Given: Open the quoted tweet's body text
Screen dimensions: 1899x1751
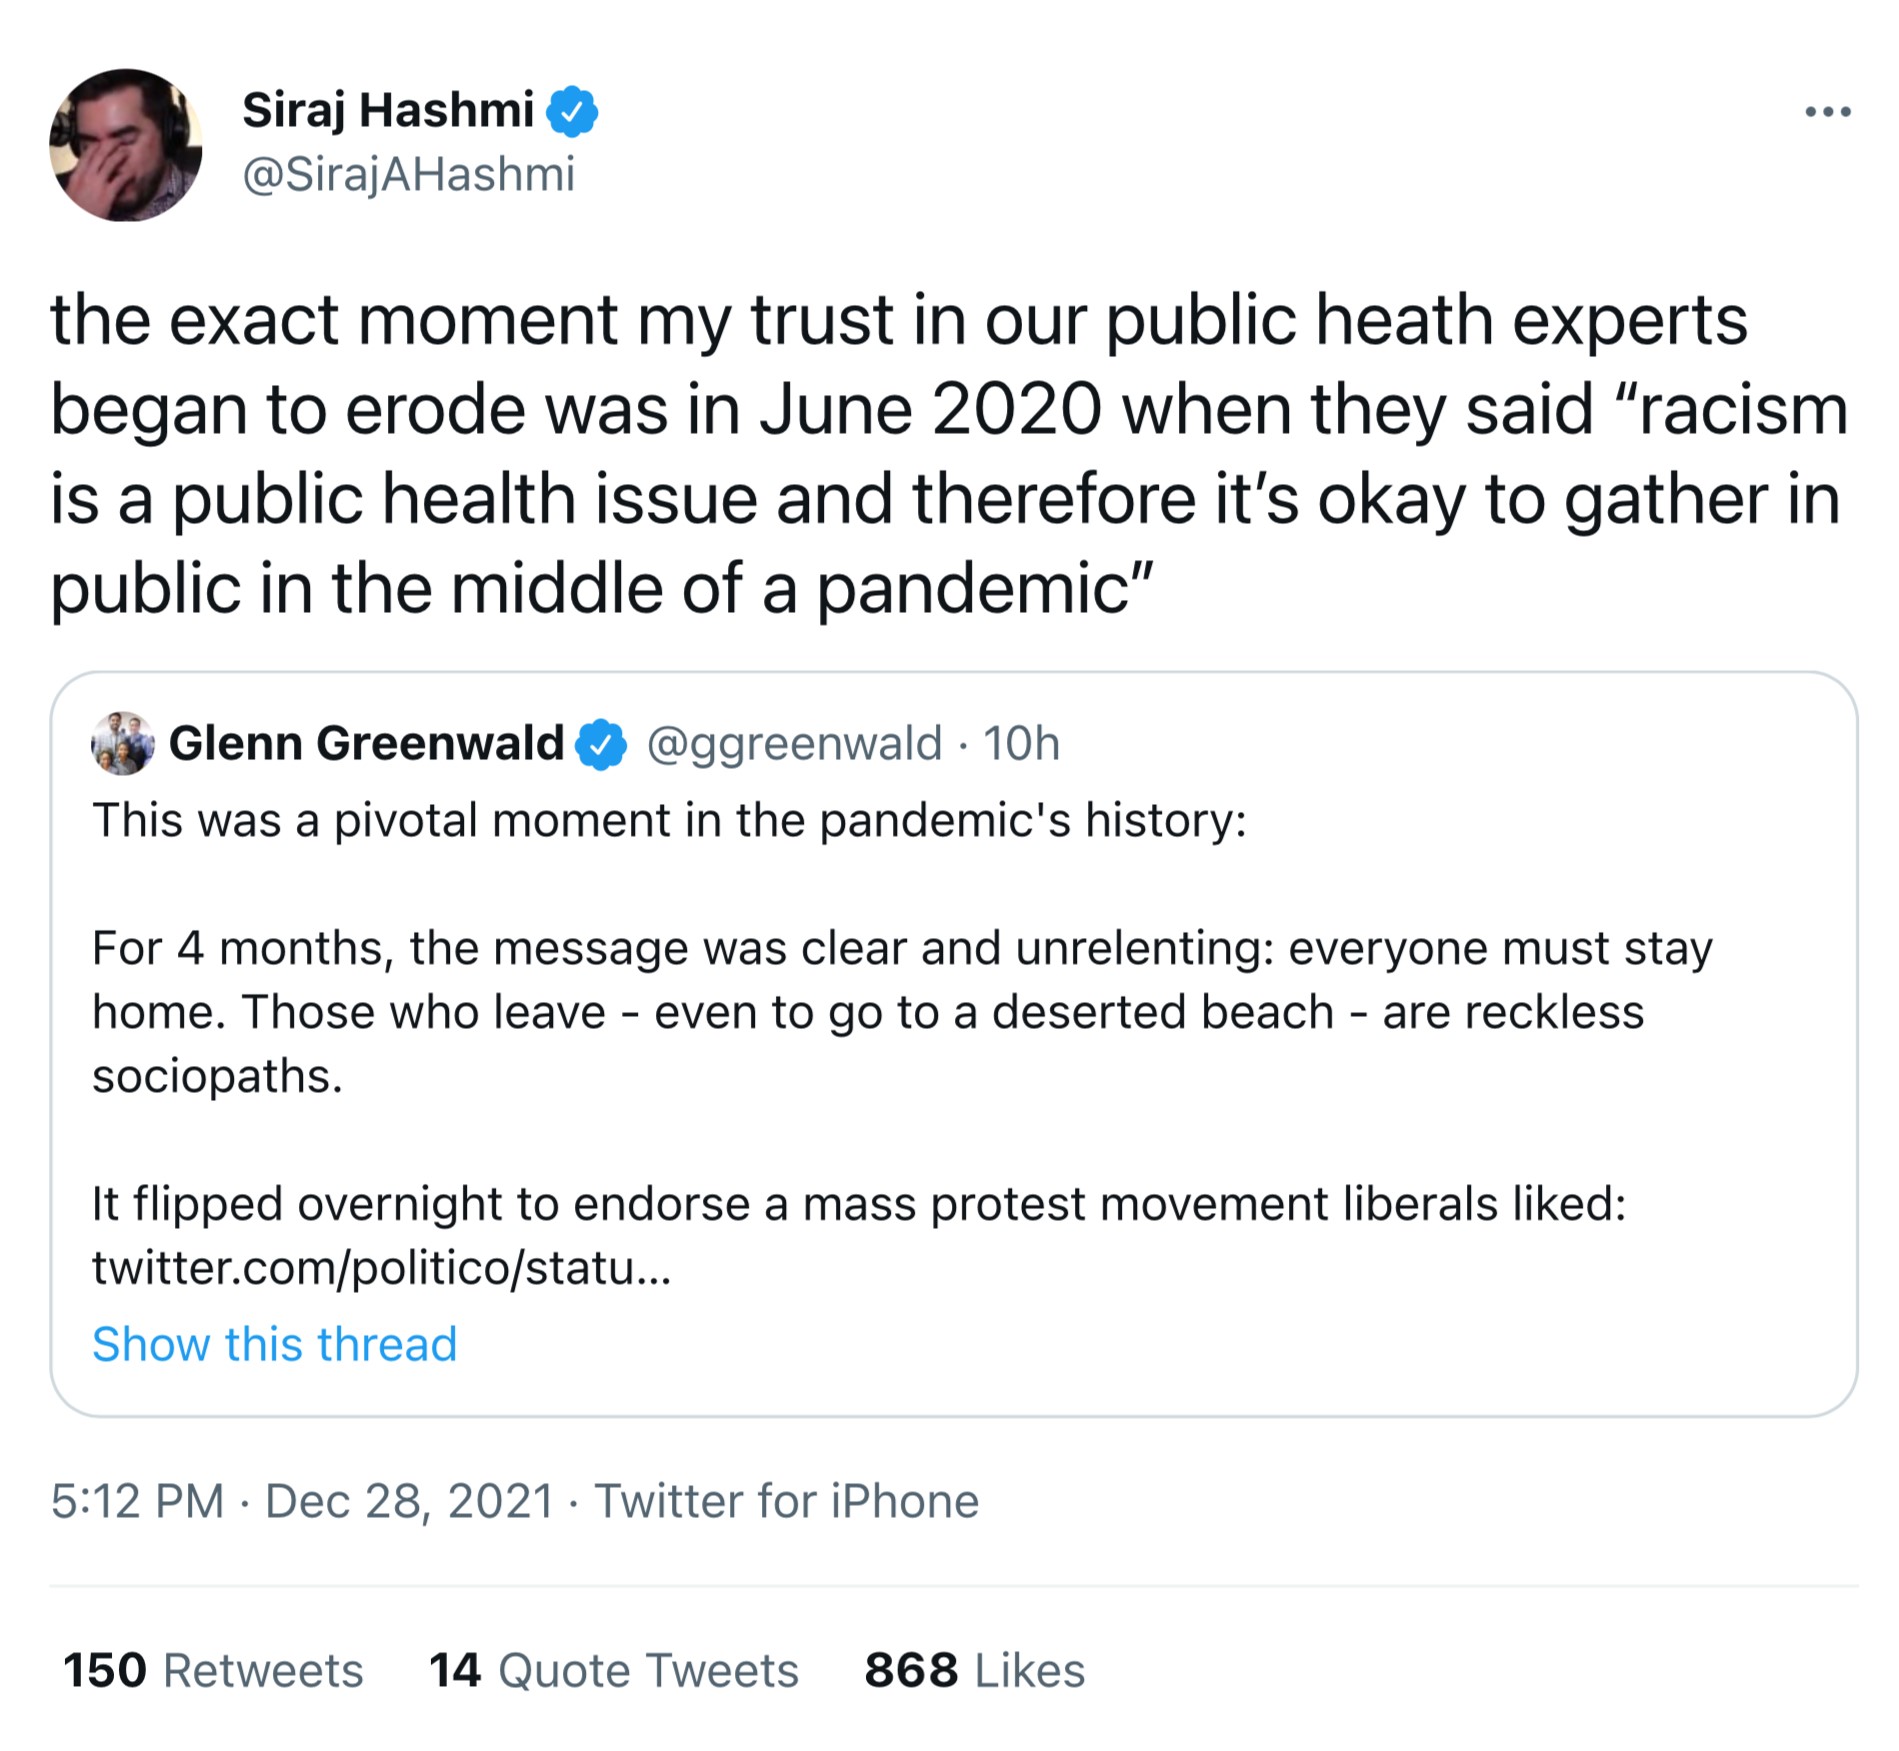Looking at the screenshot, I should click(x=900, y=1012).
